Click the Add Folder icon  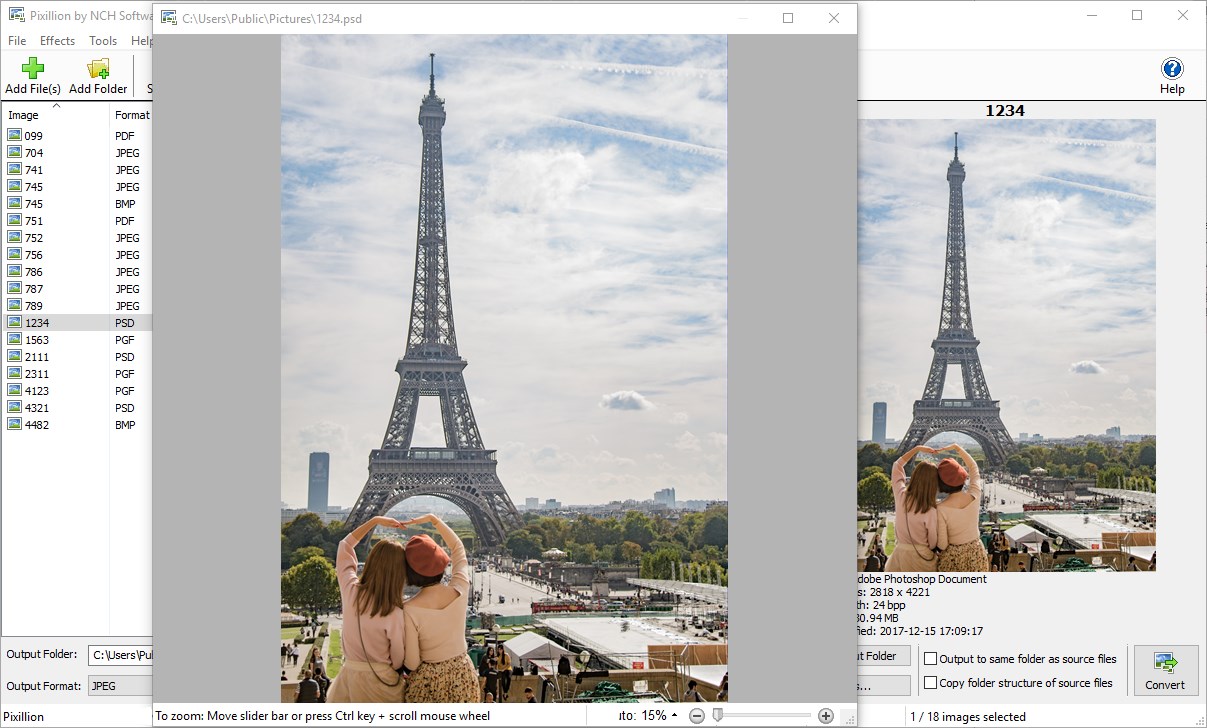[96, 67]
